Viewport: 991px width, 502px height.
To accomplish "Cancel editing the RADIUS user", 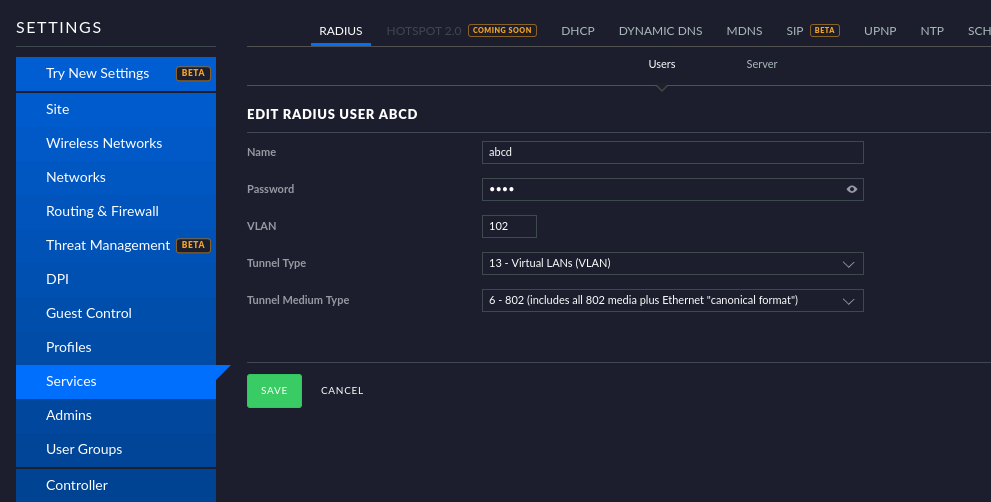I will 342,391.
